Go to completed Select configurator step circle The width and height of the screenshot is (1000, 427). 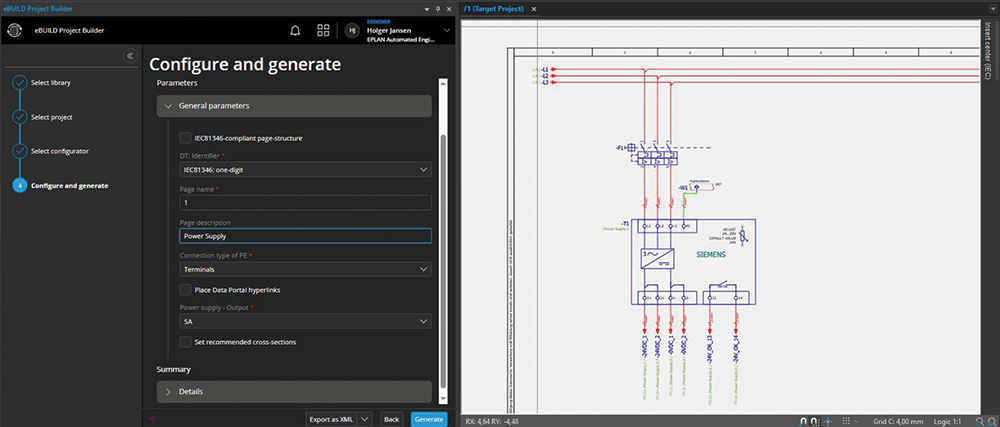click(x=20, y=152)
